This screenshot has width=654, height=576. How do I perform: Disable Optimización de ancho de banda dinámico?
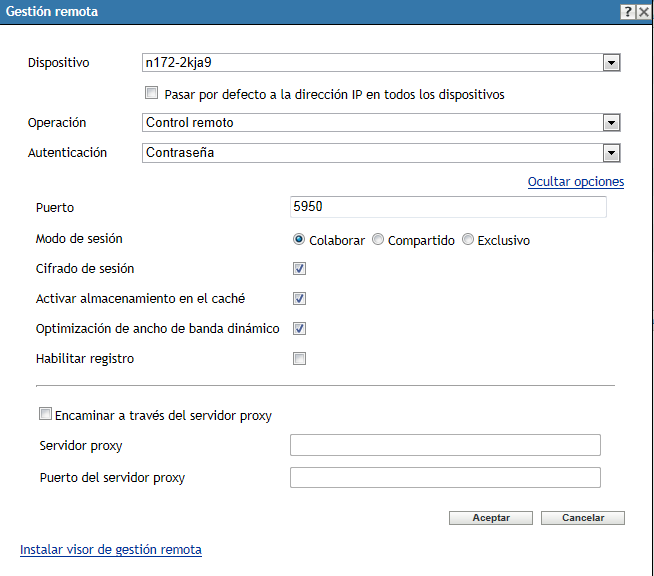point(300,329)
